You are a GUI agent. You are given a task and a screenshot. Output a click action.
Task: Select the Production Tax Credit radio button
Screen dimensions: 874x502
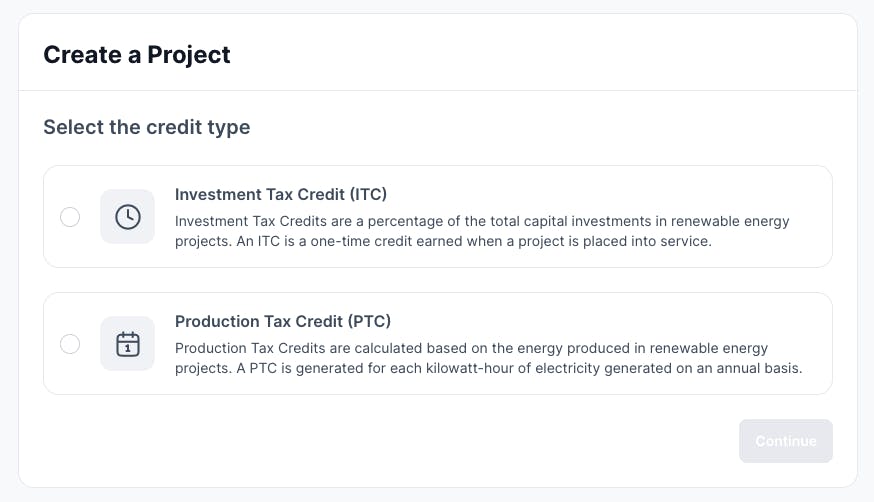click(70, 344)
